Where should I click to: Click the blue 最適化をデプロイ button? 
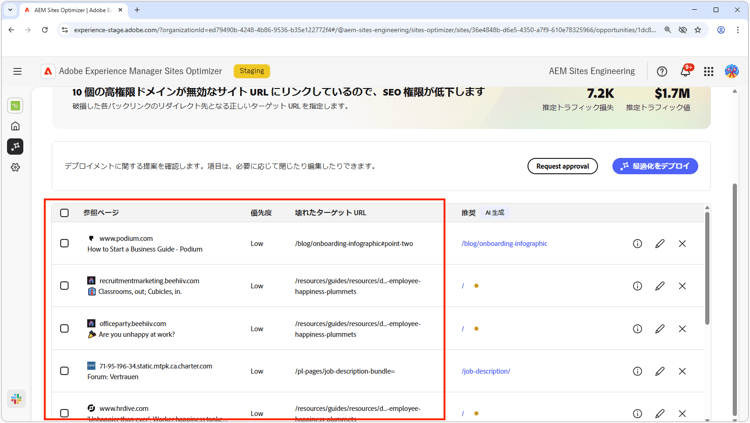coord(655,167)
